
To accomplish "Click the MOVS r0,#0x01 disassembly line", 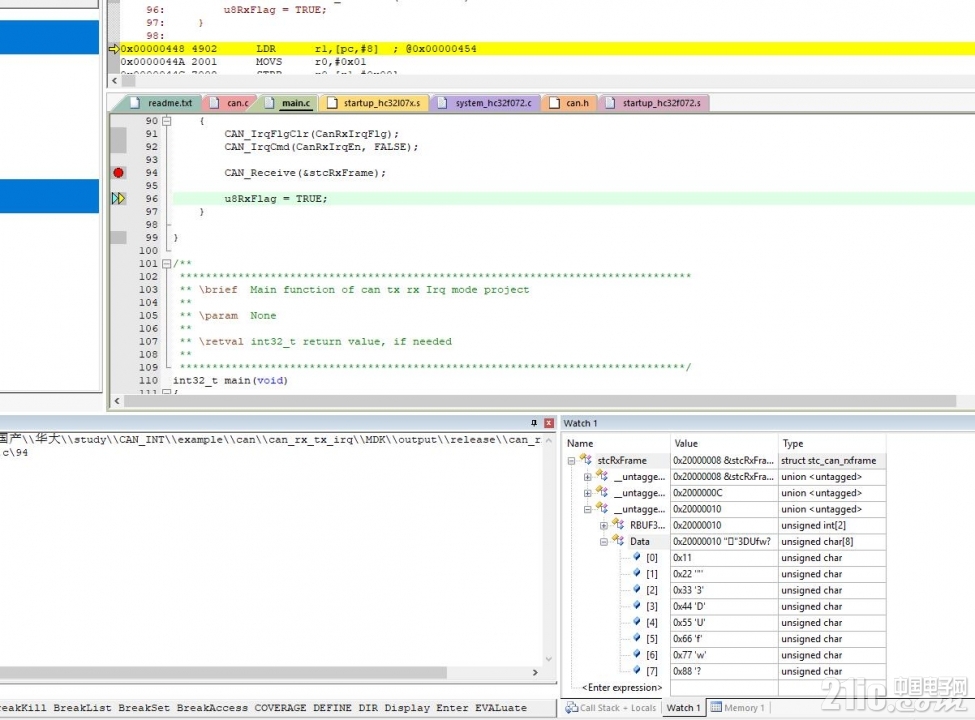I will point(243,62).
